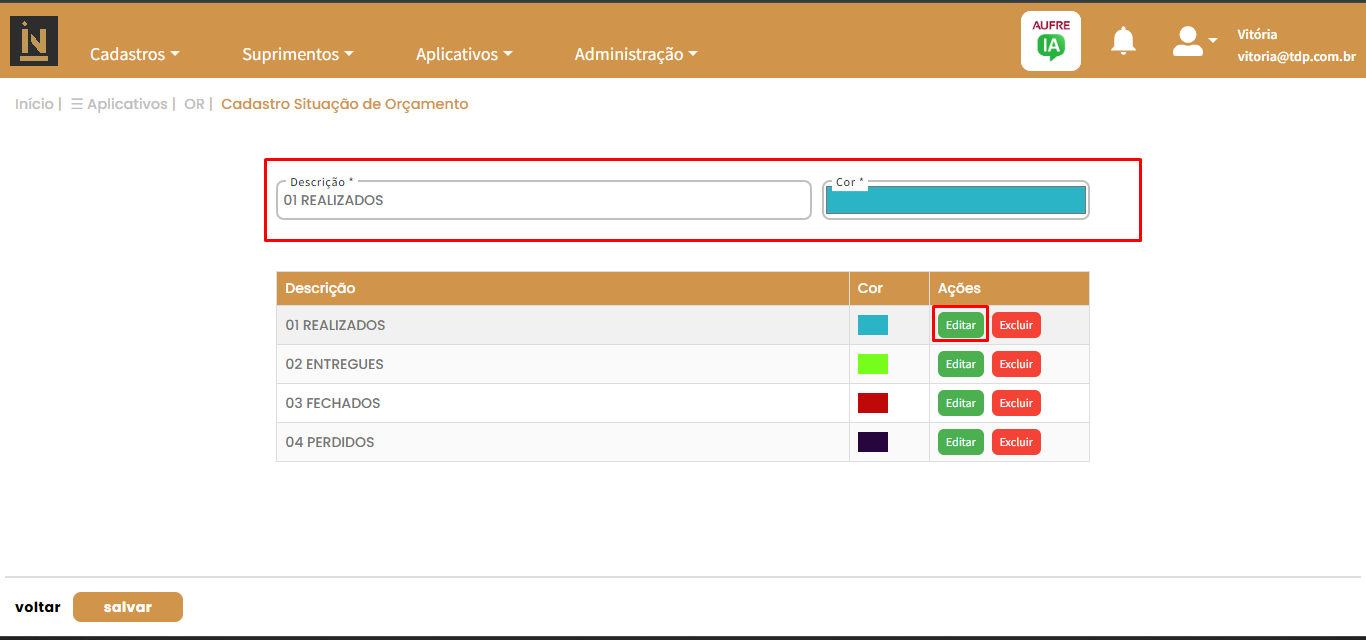Screen dimensions: 1366x640
Task: Open the Cor color picker field
Action: [x=955, y=200]
